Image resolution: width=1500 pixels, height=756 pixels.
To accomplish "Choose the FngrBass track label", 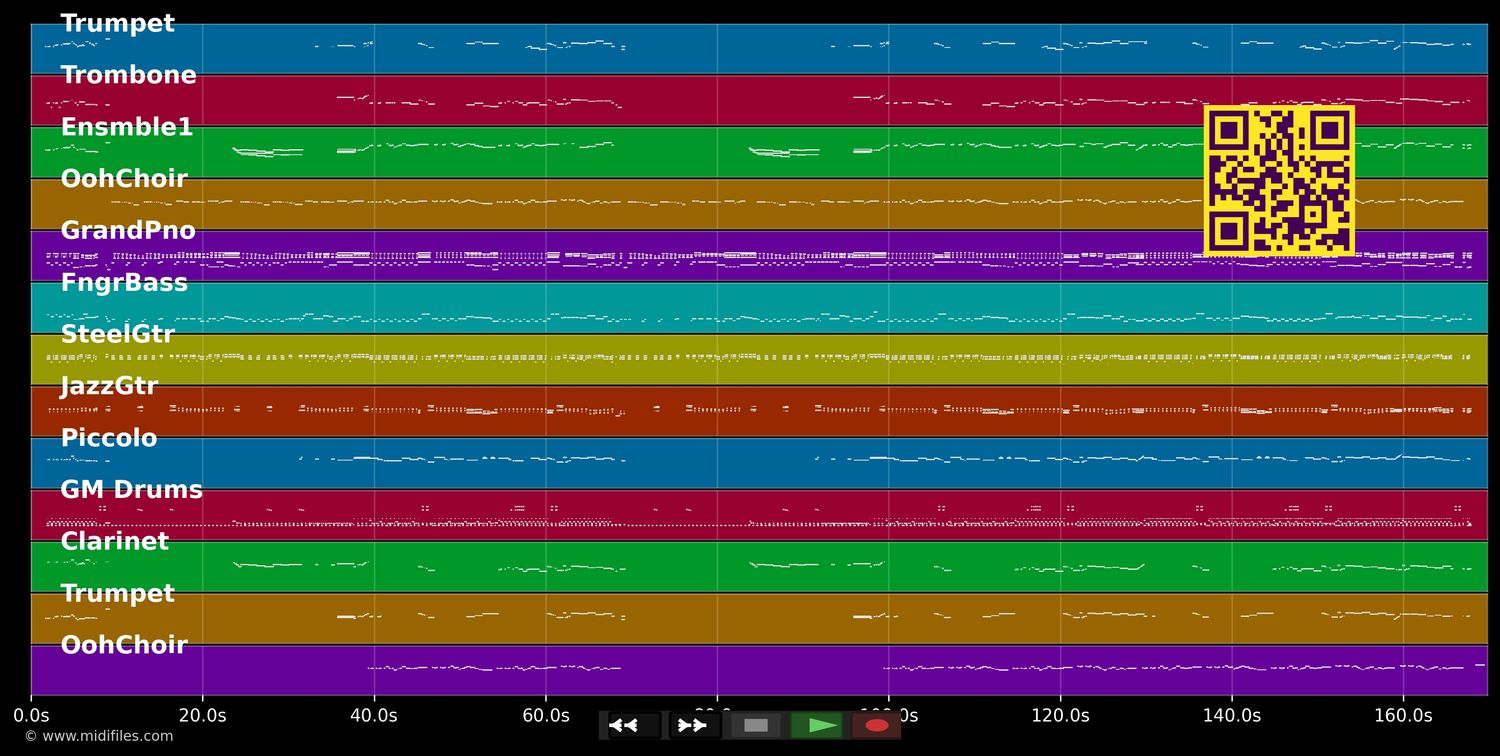I will (x=124, y=283).
